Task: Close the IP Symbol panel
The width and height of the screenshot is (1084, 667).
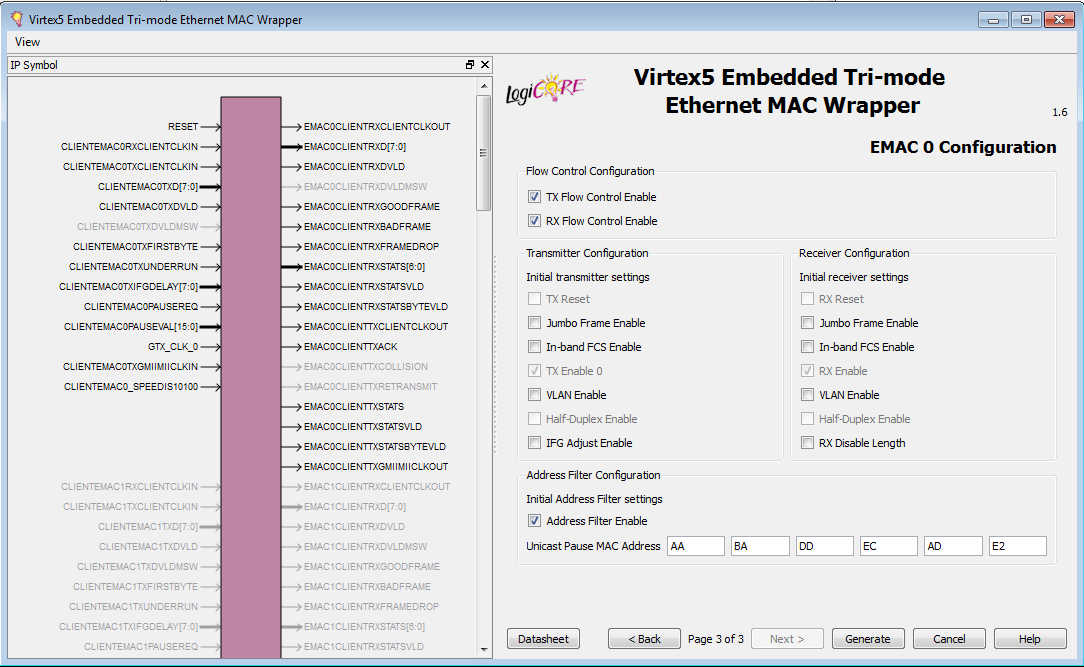Action: click(x=485, y=64)
